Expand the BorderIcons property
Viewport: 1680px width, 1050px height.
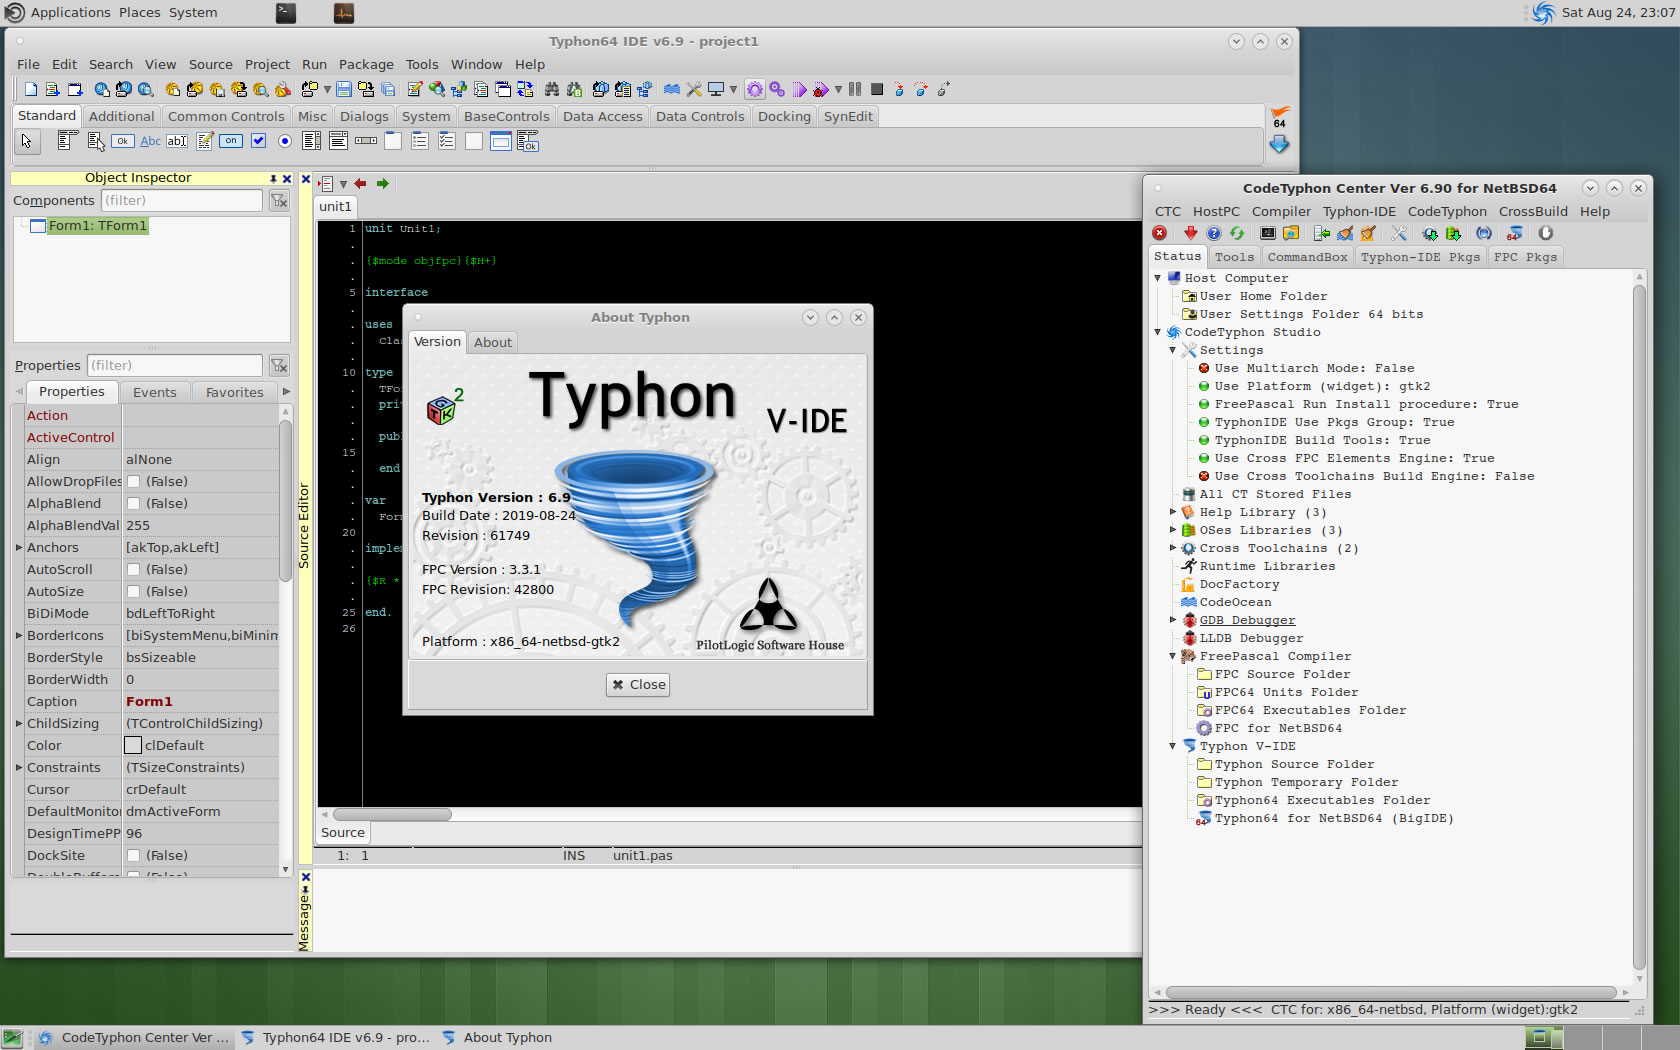[18, 636]
